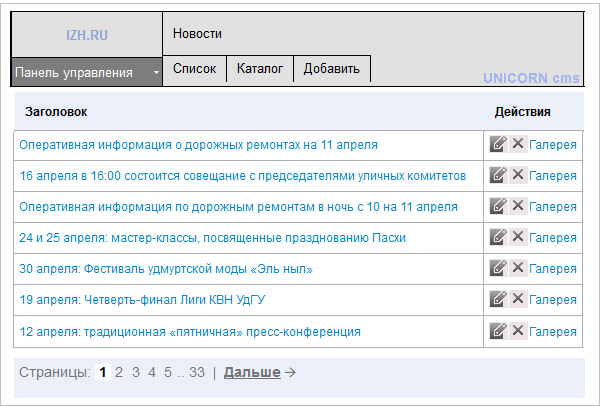Switch to the Список tab
Image resolution: width=600 pixels, height=406 pixels.
[194, 68]
